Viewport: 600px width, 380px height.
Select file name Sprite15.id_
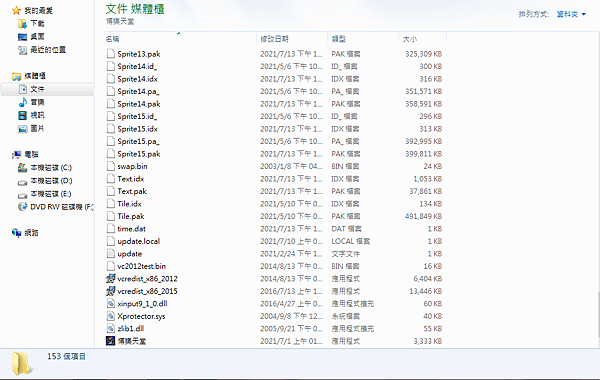point(137,116)
